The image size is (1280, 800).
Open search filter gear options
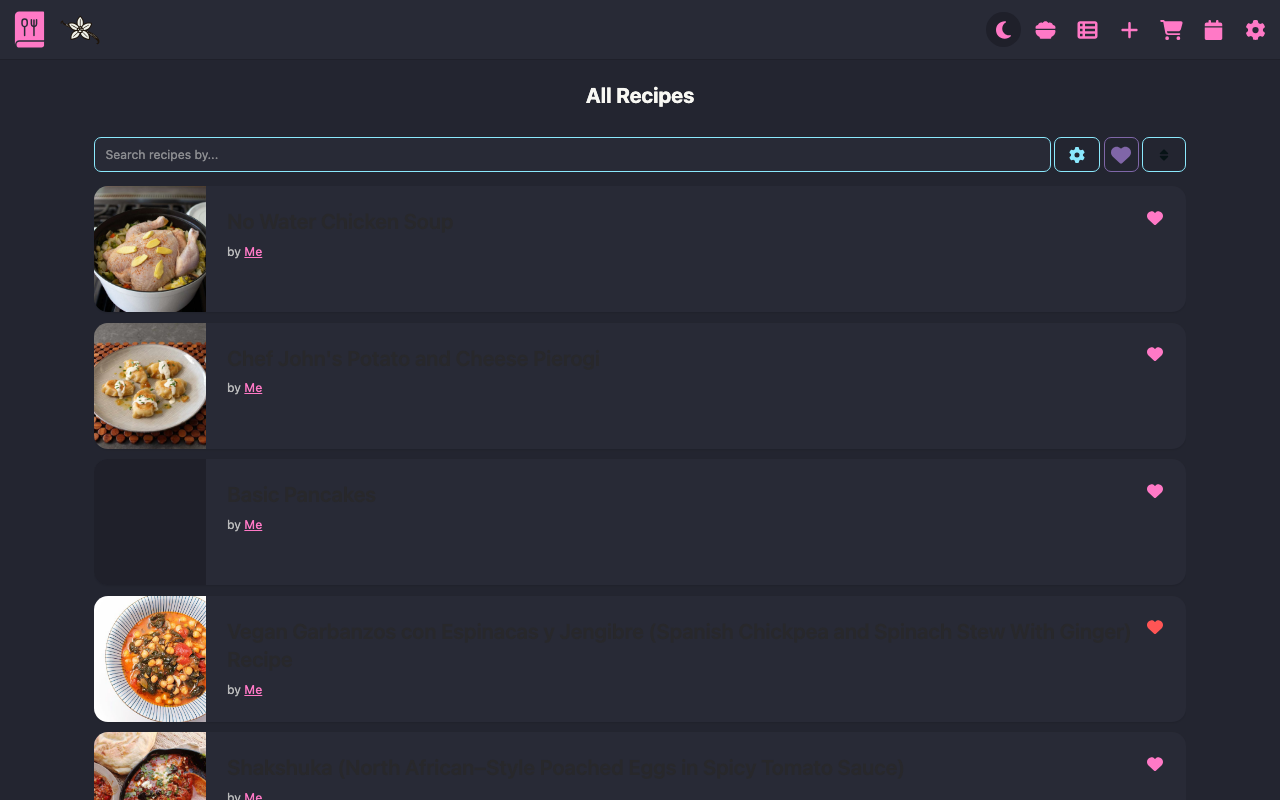(1077, 155)
